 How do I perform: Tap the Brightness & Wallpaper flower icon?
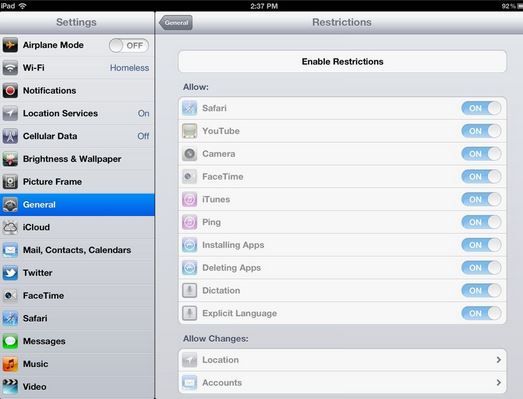tap(10, 159)
